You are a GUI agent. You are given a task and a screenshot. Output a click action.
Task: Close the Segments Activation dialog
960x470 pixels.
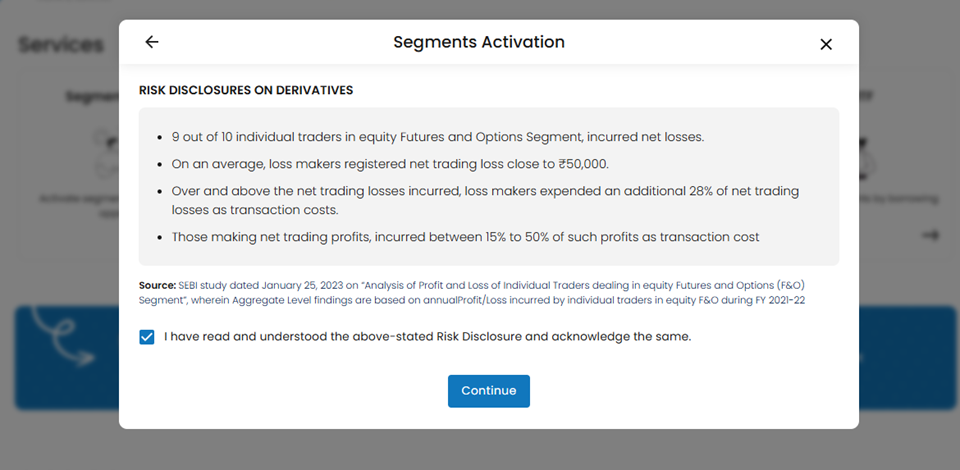tap(826, 44)
